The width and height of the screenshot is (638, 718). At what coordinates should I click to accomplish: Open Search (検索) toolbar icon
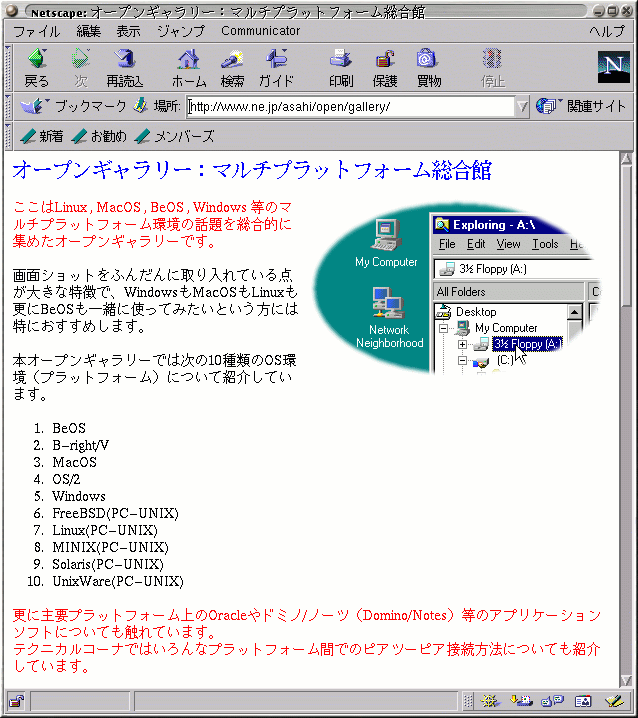(232, 68)
